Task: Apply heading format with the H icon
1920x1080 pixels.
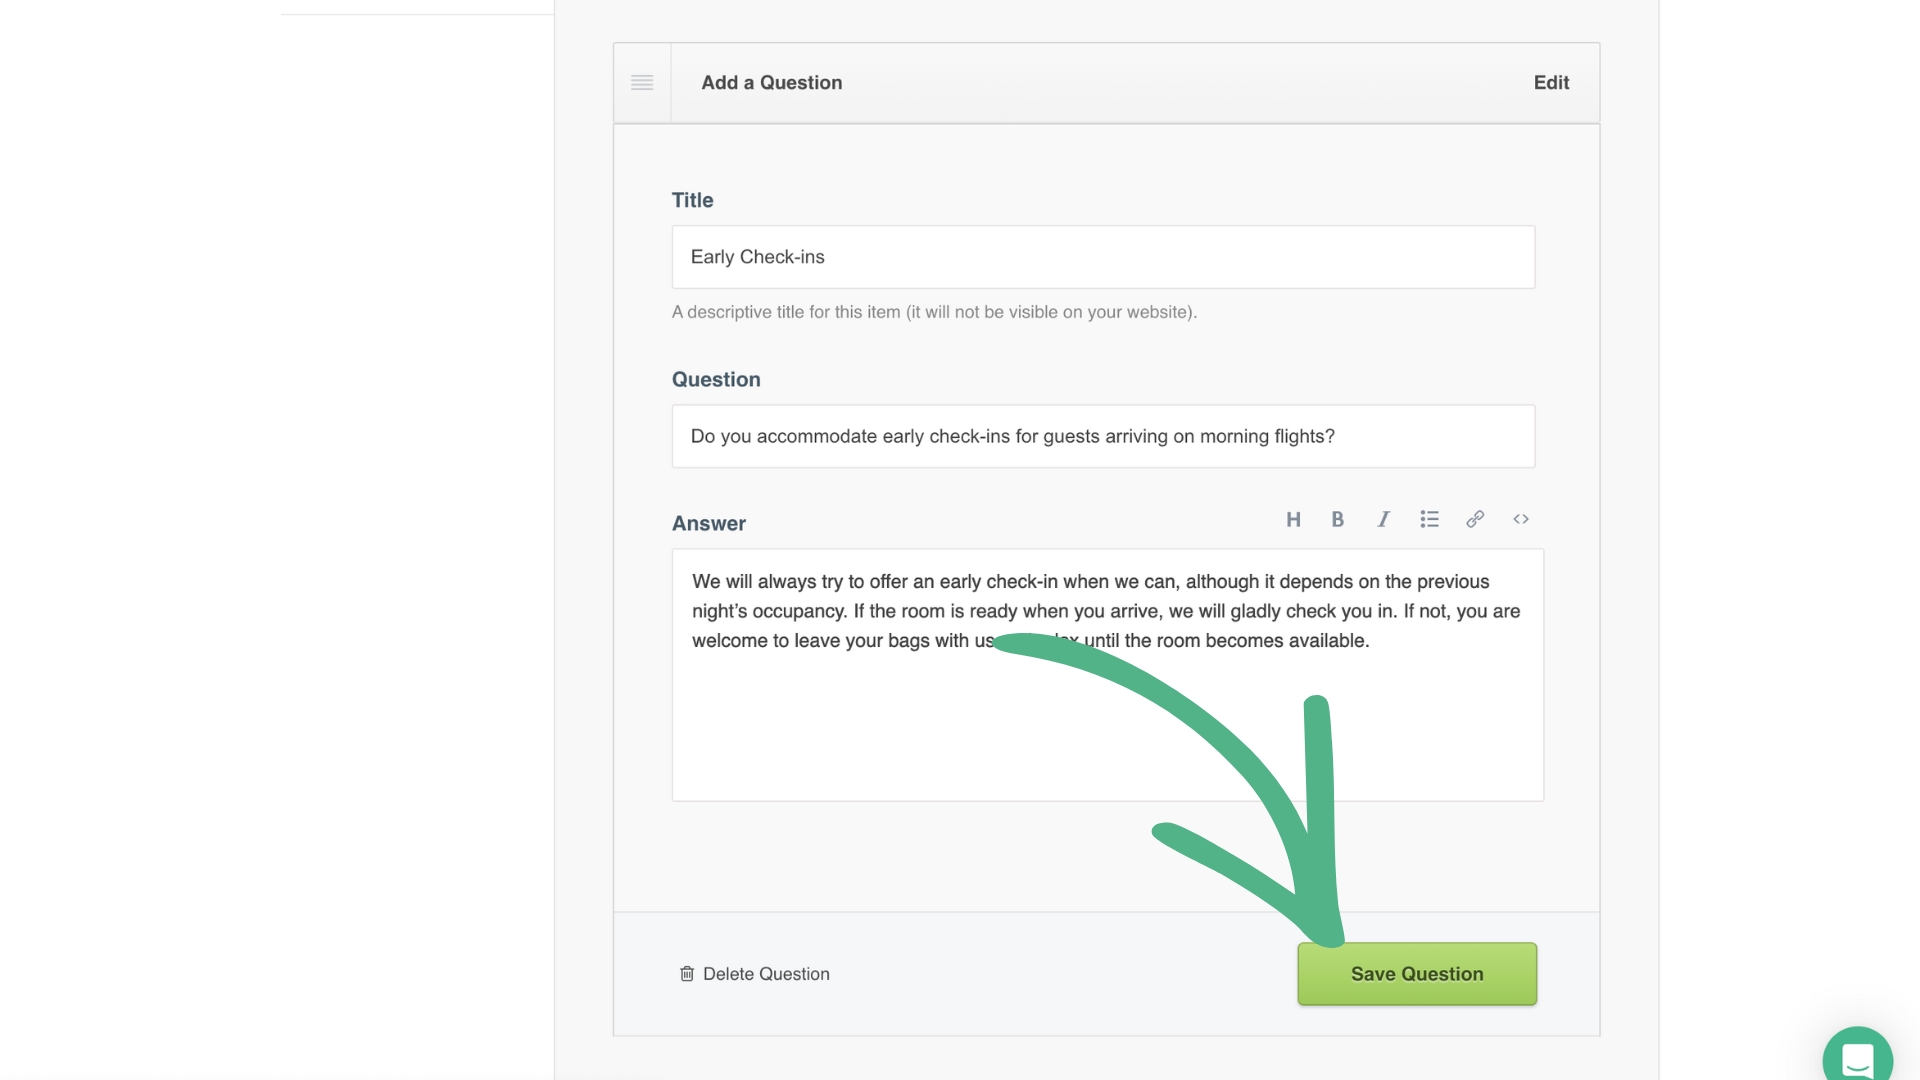Action: 1293,519
